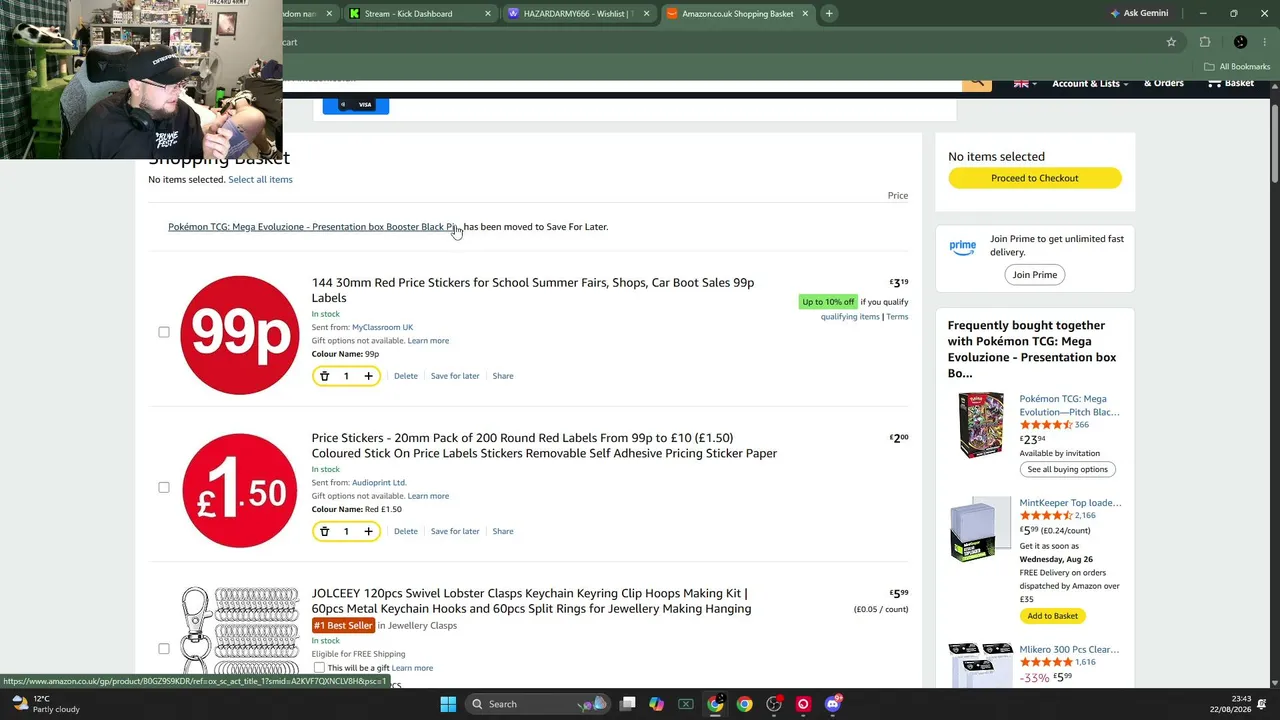
Task: Open the UK flag language dropdown
Action: (1025, 83)
